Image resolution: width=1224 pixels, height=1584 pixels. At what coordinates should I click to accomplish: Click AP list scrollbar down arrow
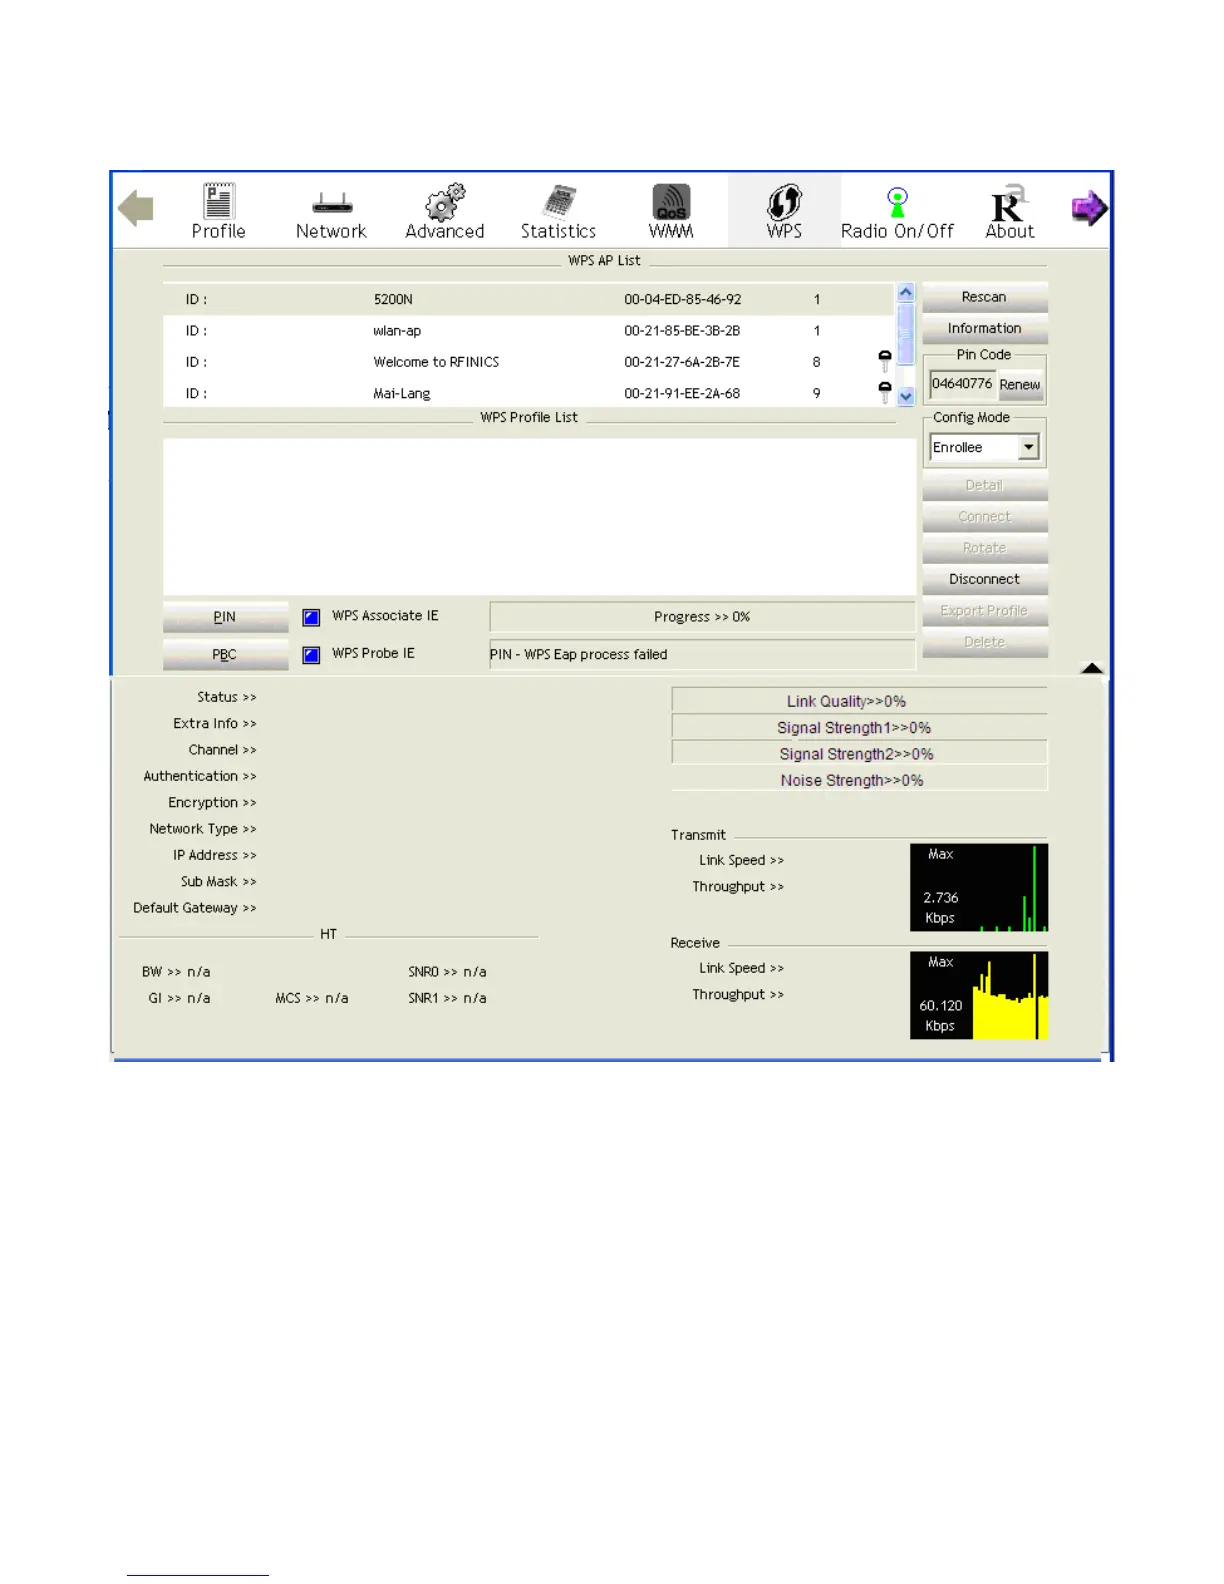pos(906,396)
